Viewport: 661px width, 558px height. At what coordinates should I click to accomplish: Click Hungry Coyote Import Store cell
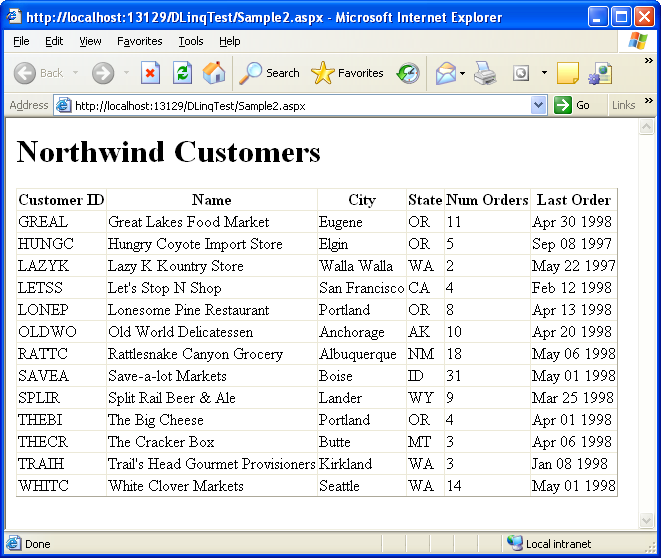click(212, 244)
